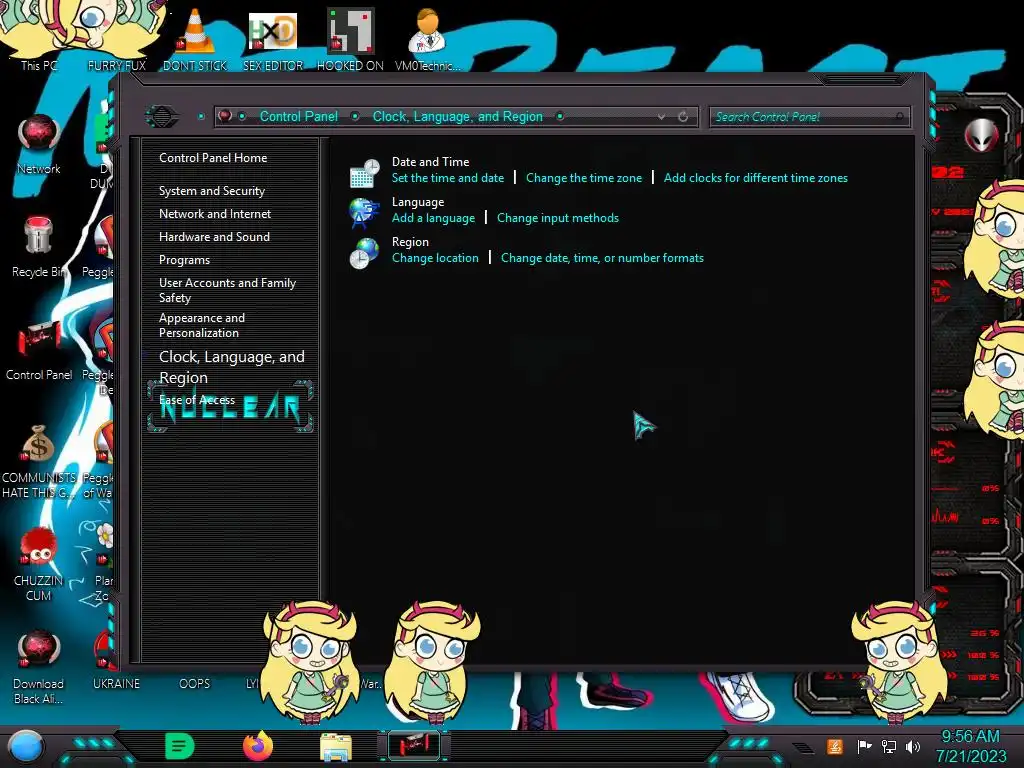Select Clock, Language, and Region sidebar entry
This screenshot has height=768, width=1024.
coord(232,367)
